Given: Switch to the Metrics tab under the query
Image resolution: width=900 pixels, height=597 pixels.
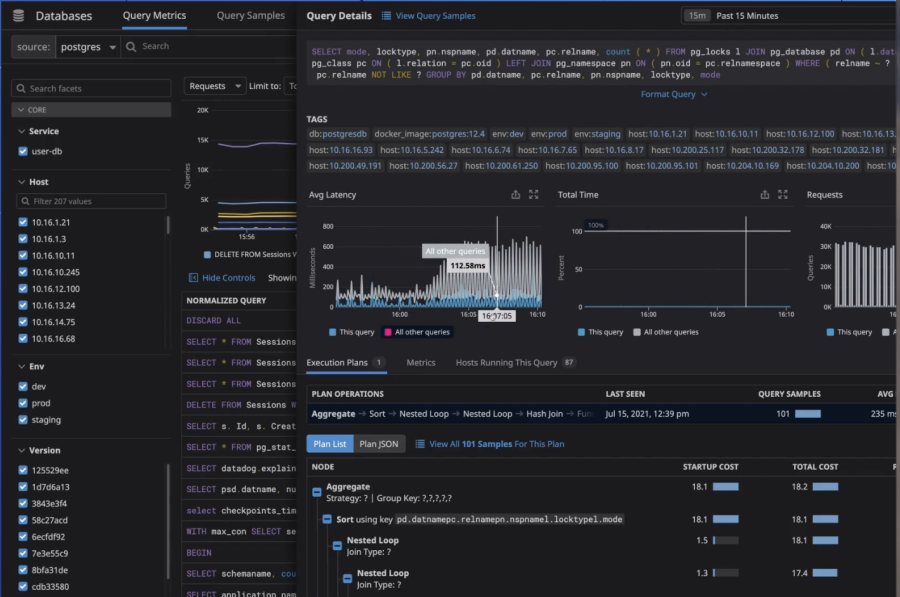Looking at the screenshot, I should pos(424,363).
